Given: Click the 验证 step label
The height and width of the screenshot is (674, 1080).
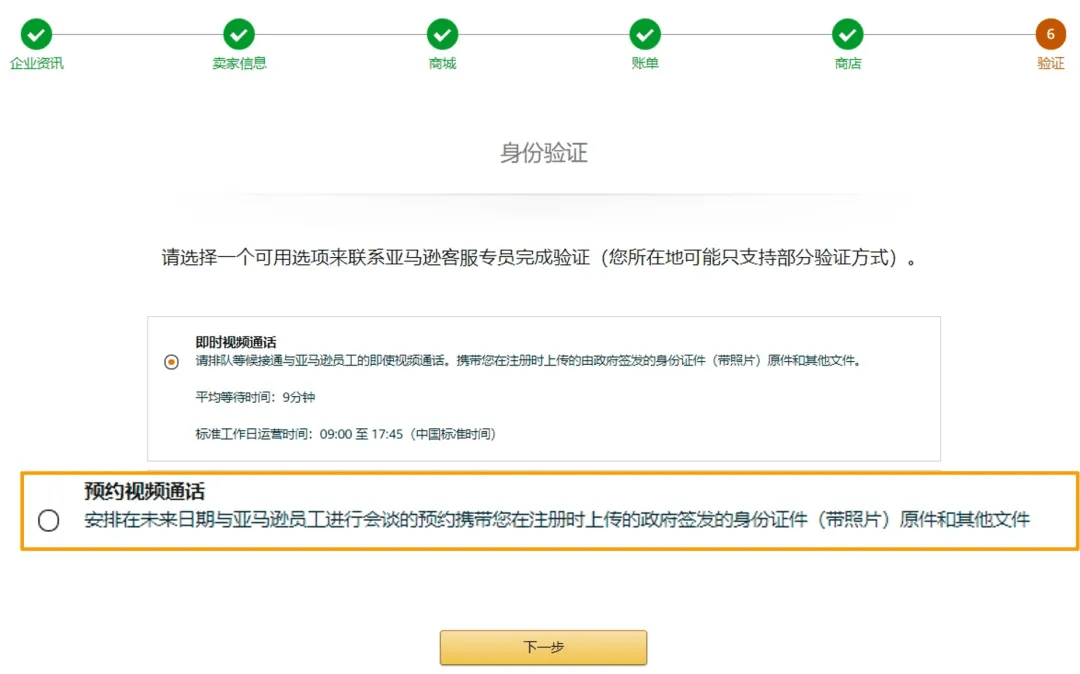Looking at the screenshot, I should pos(1050,64).
